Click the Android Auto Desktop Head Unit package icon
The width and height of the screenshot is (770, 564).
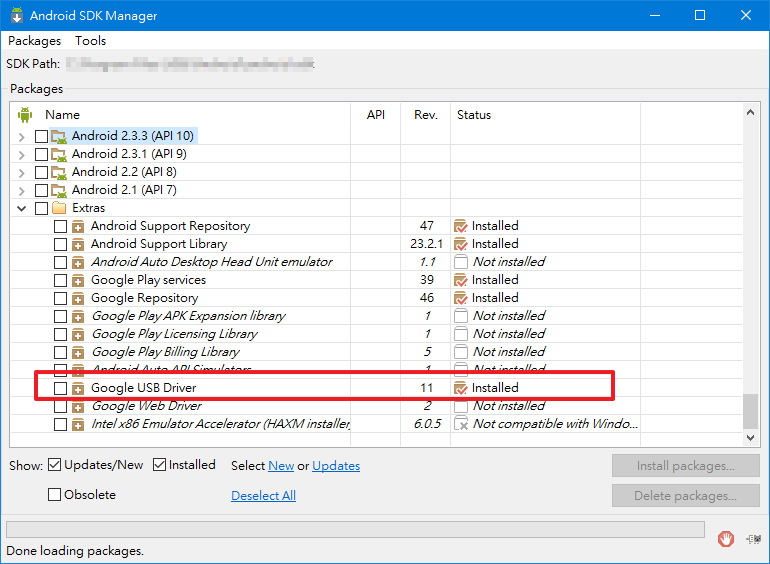point(78,262)
